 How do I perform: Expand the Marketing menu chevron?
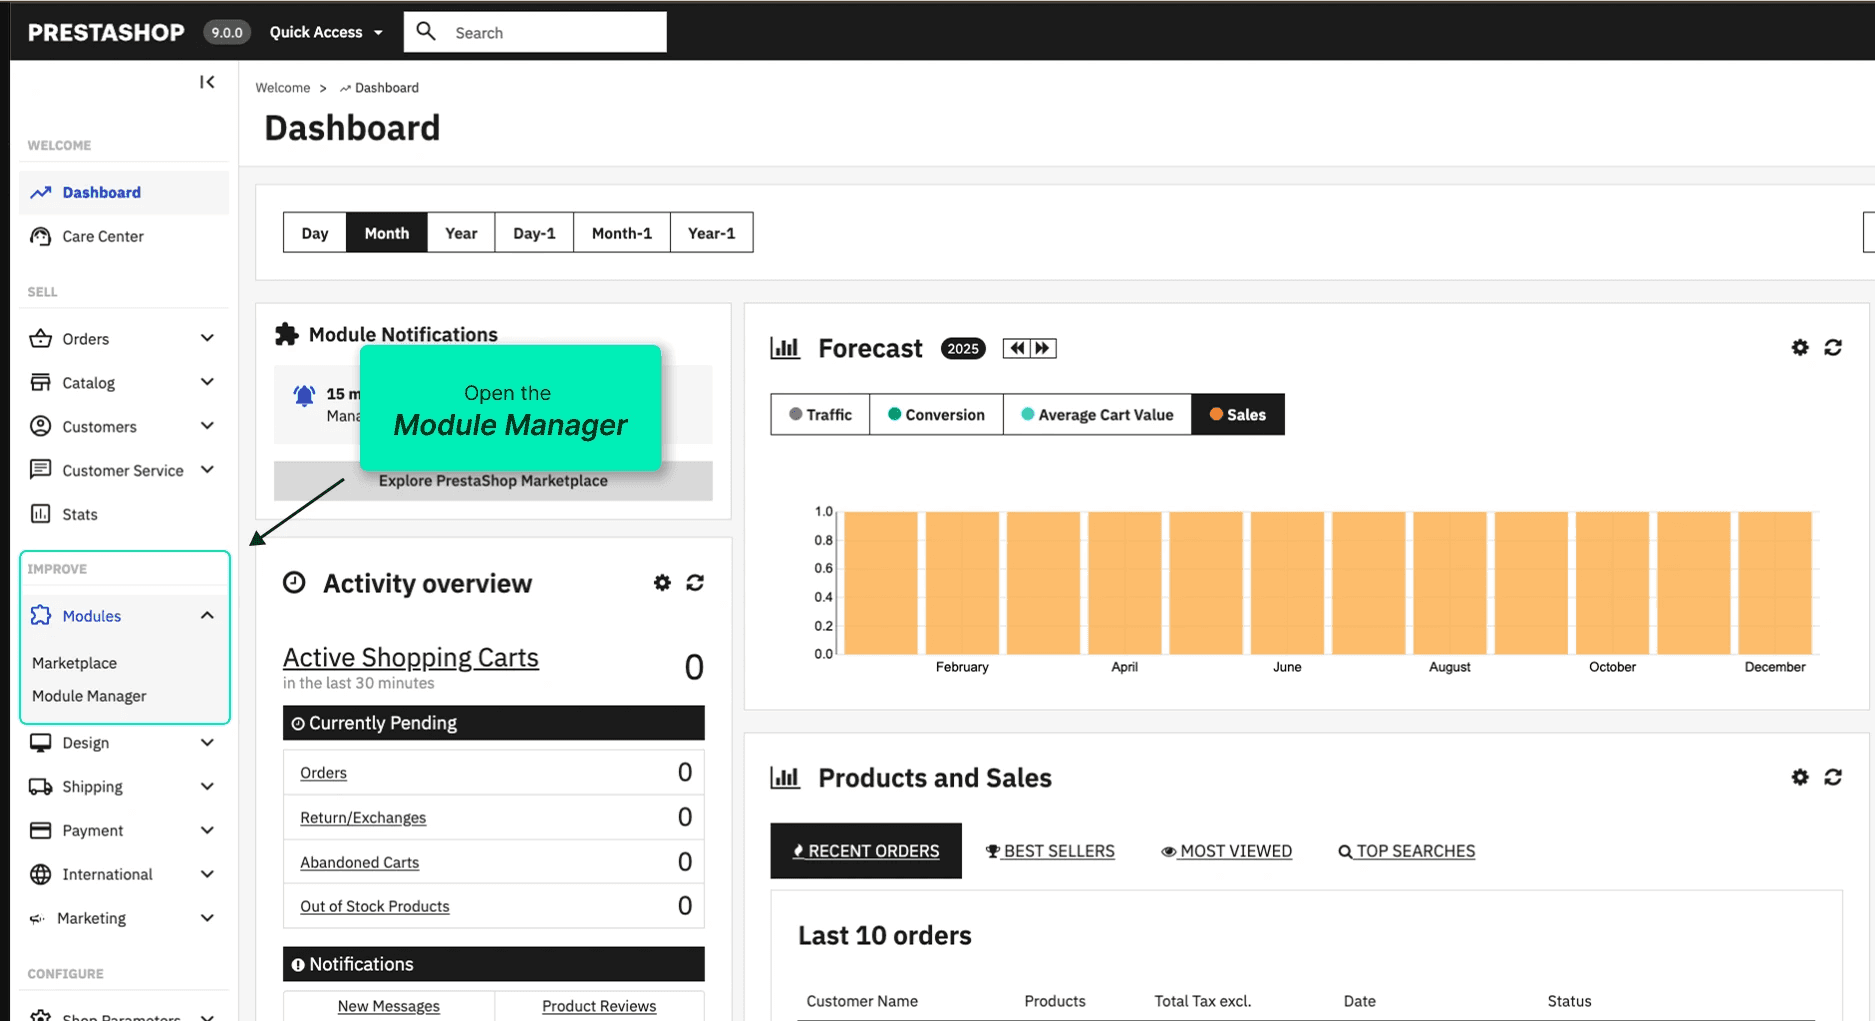(x=207, y=918)
